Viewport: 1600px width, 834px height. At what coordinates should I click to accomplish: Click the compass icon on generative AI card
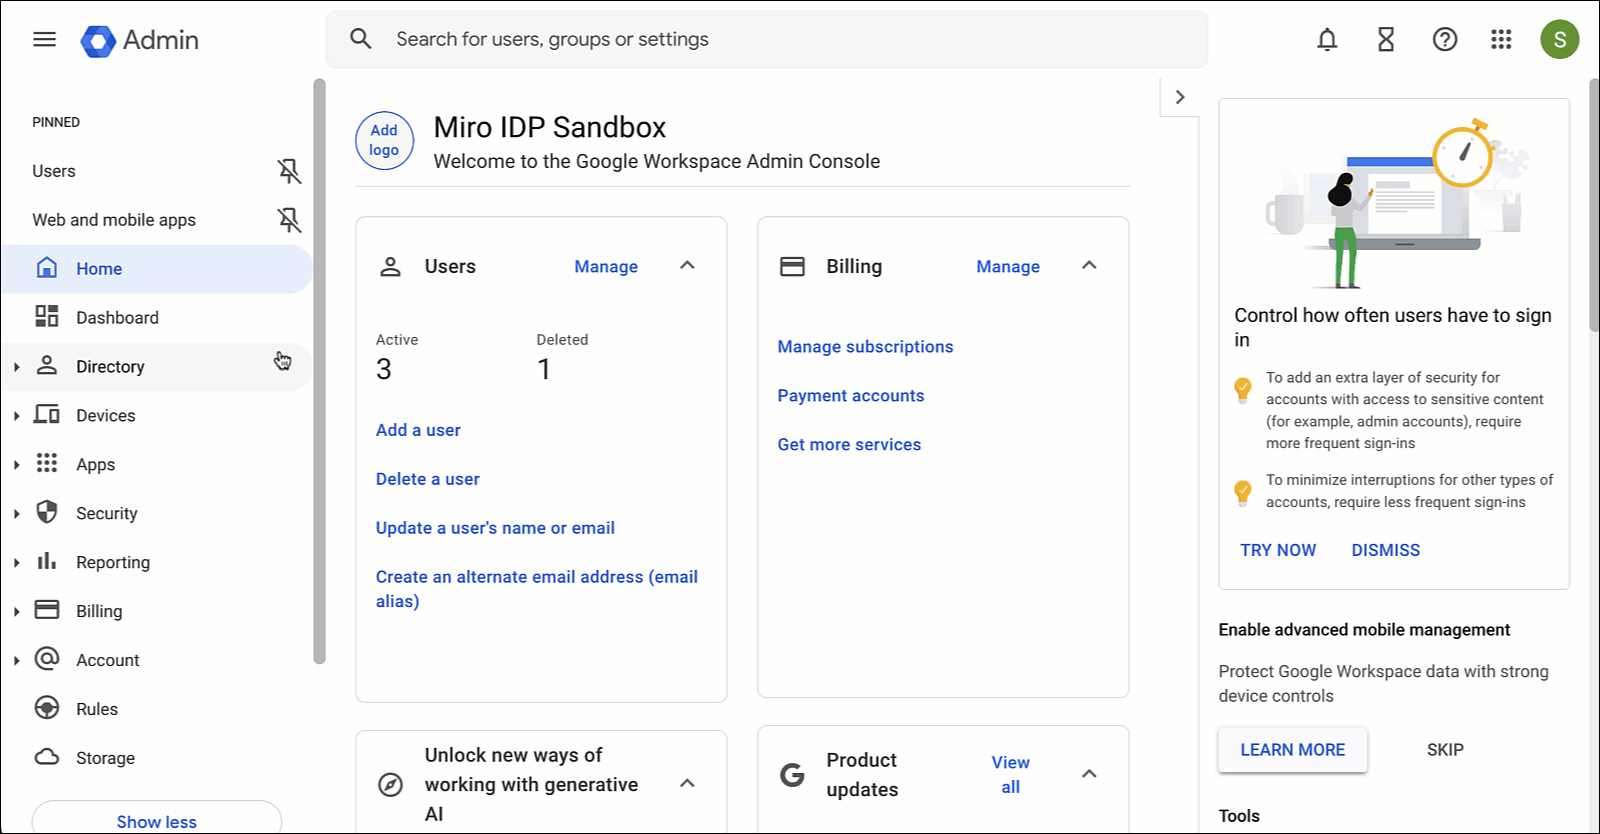click(391, 785)
